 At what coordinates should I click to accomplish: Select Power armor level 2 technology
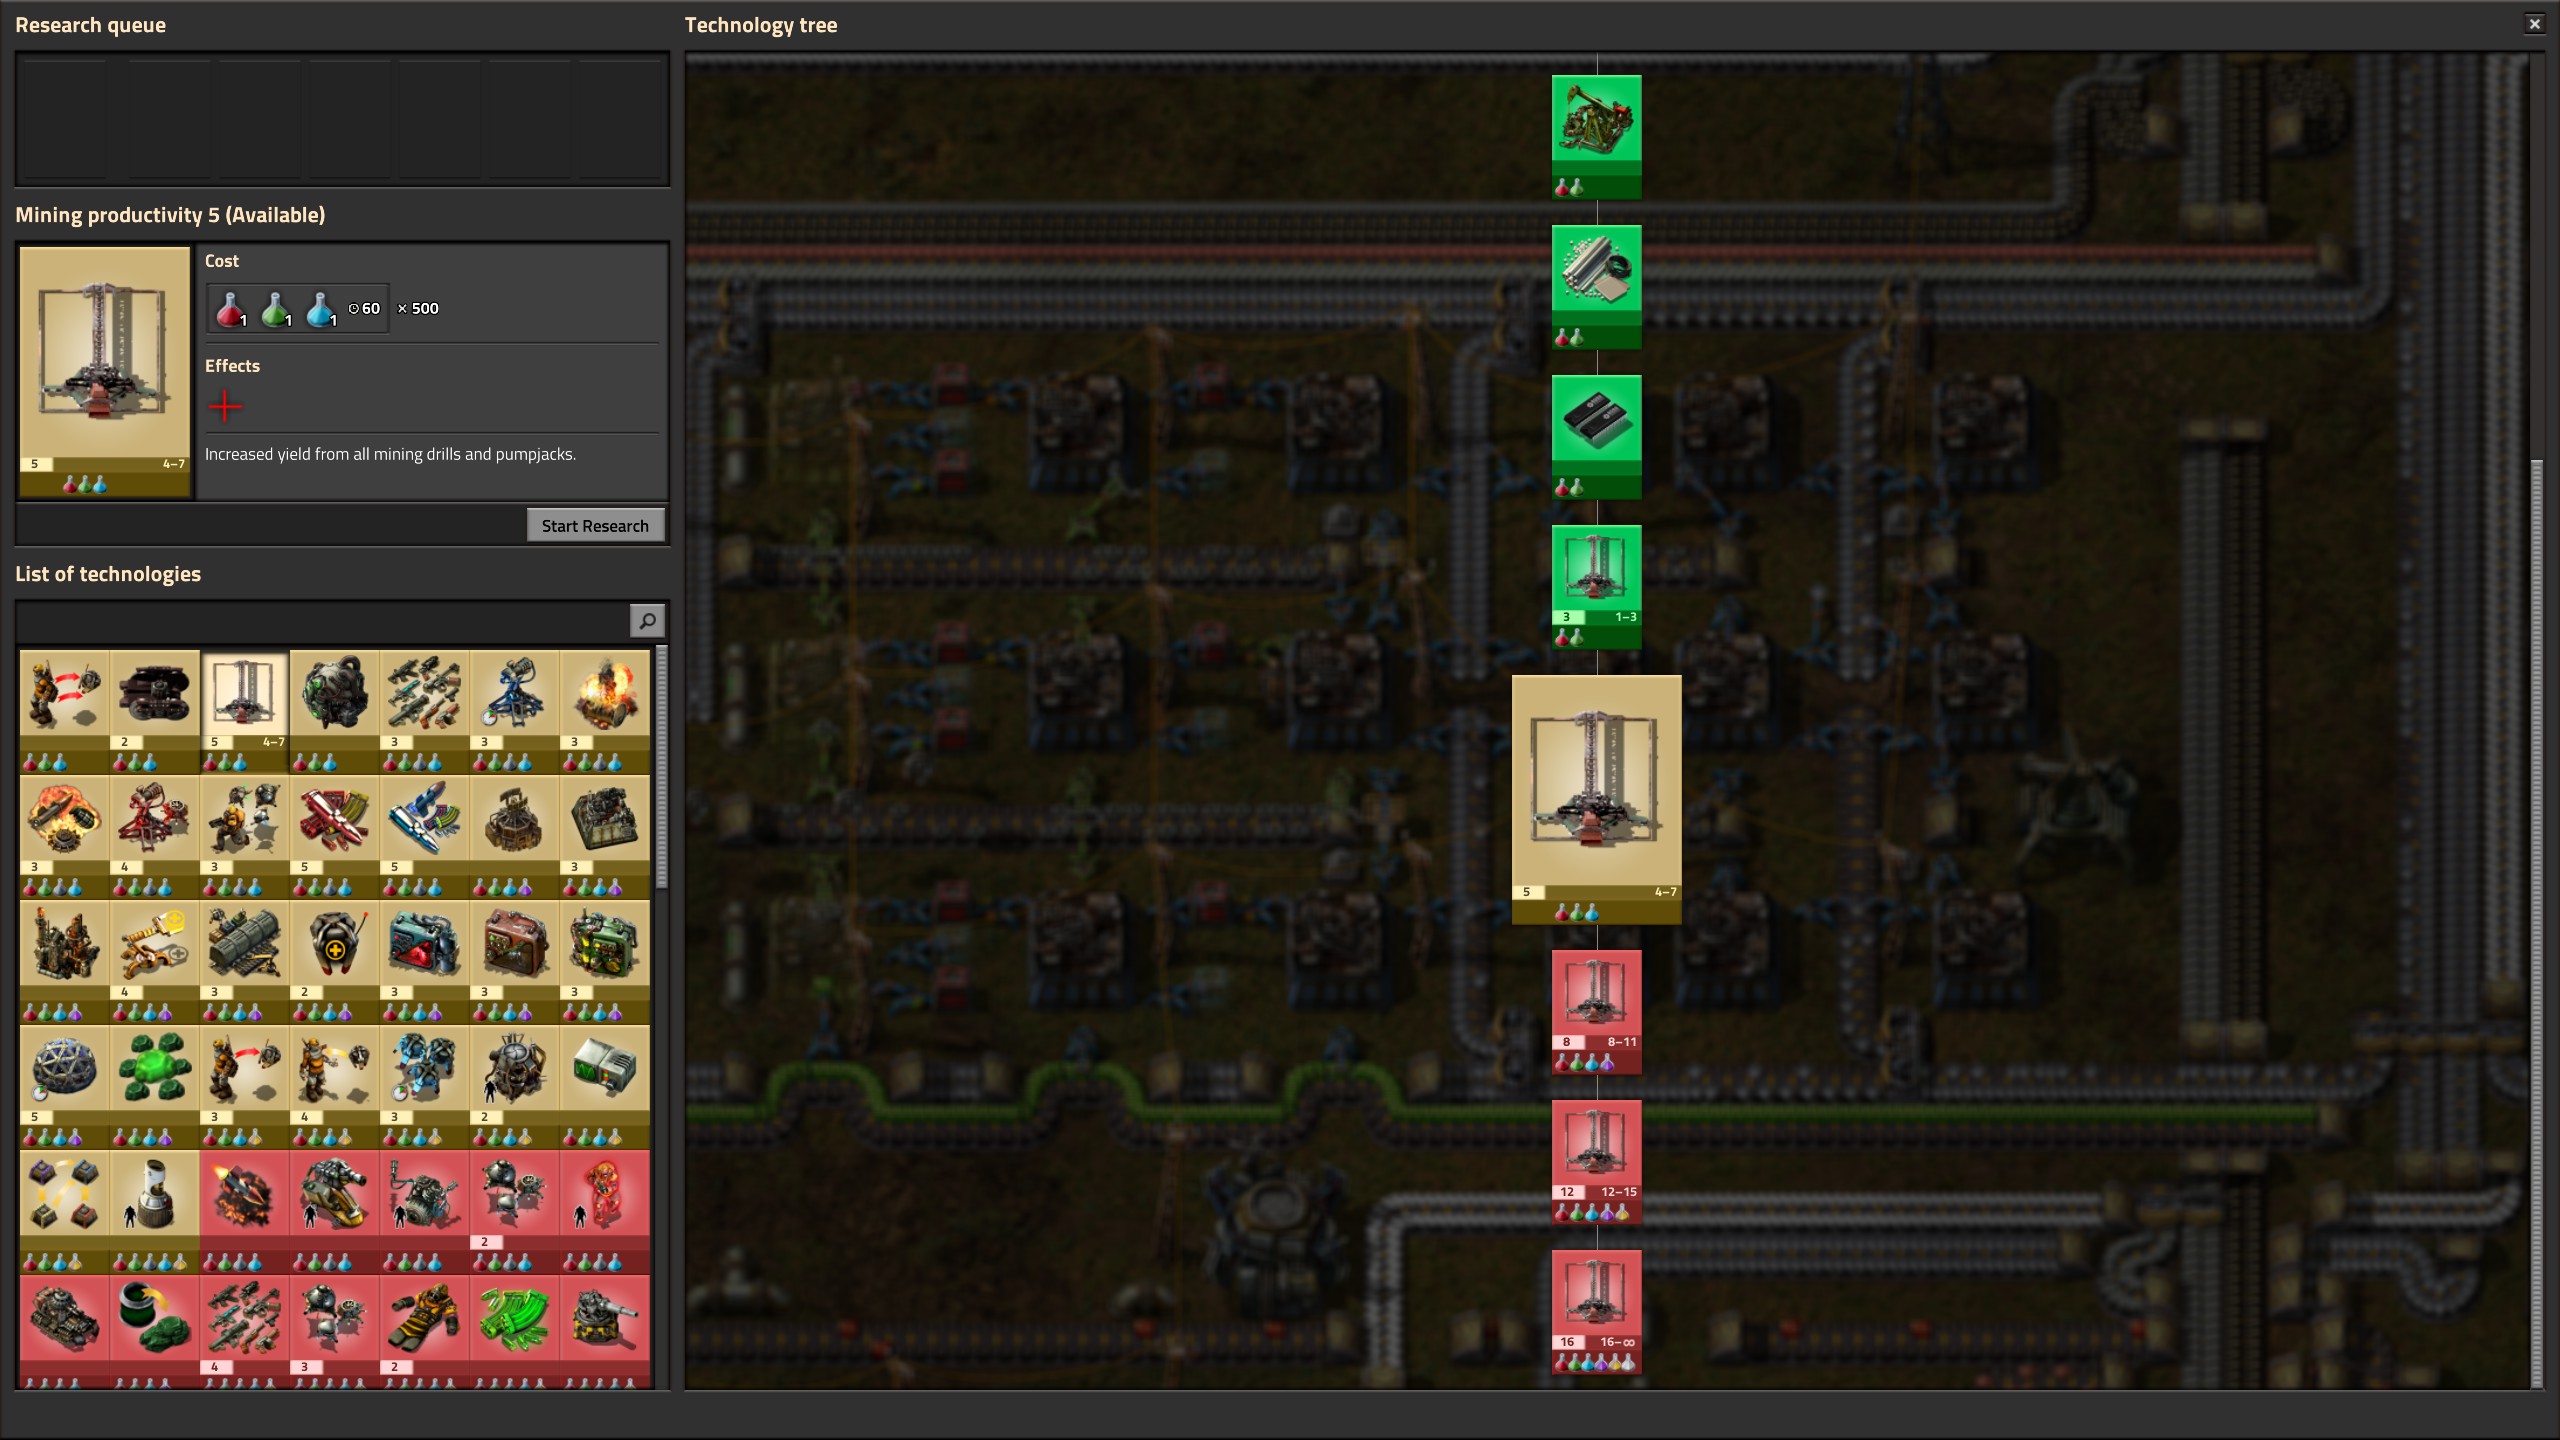[x=425, y=1331]
